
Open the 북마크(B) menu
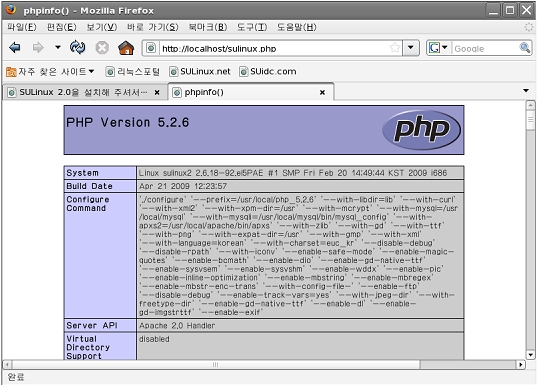pyautogui.click(x=208, y=27)
